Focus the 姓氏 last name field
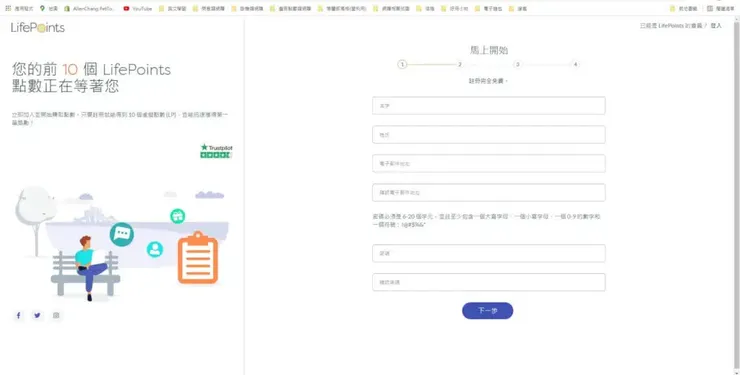The height and width of the screenshot is (375, 740). pyautogui.click(x=488, y=135)
